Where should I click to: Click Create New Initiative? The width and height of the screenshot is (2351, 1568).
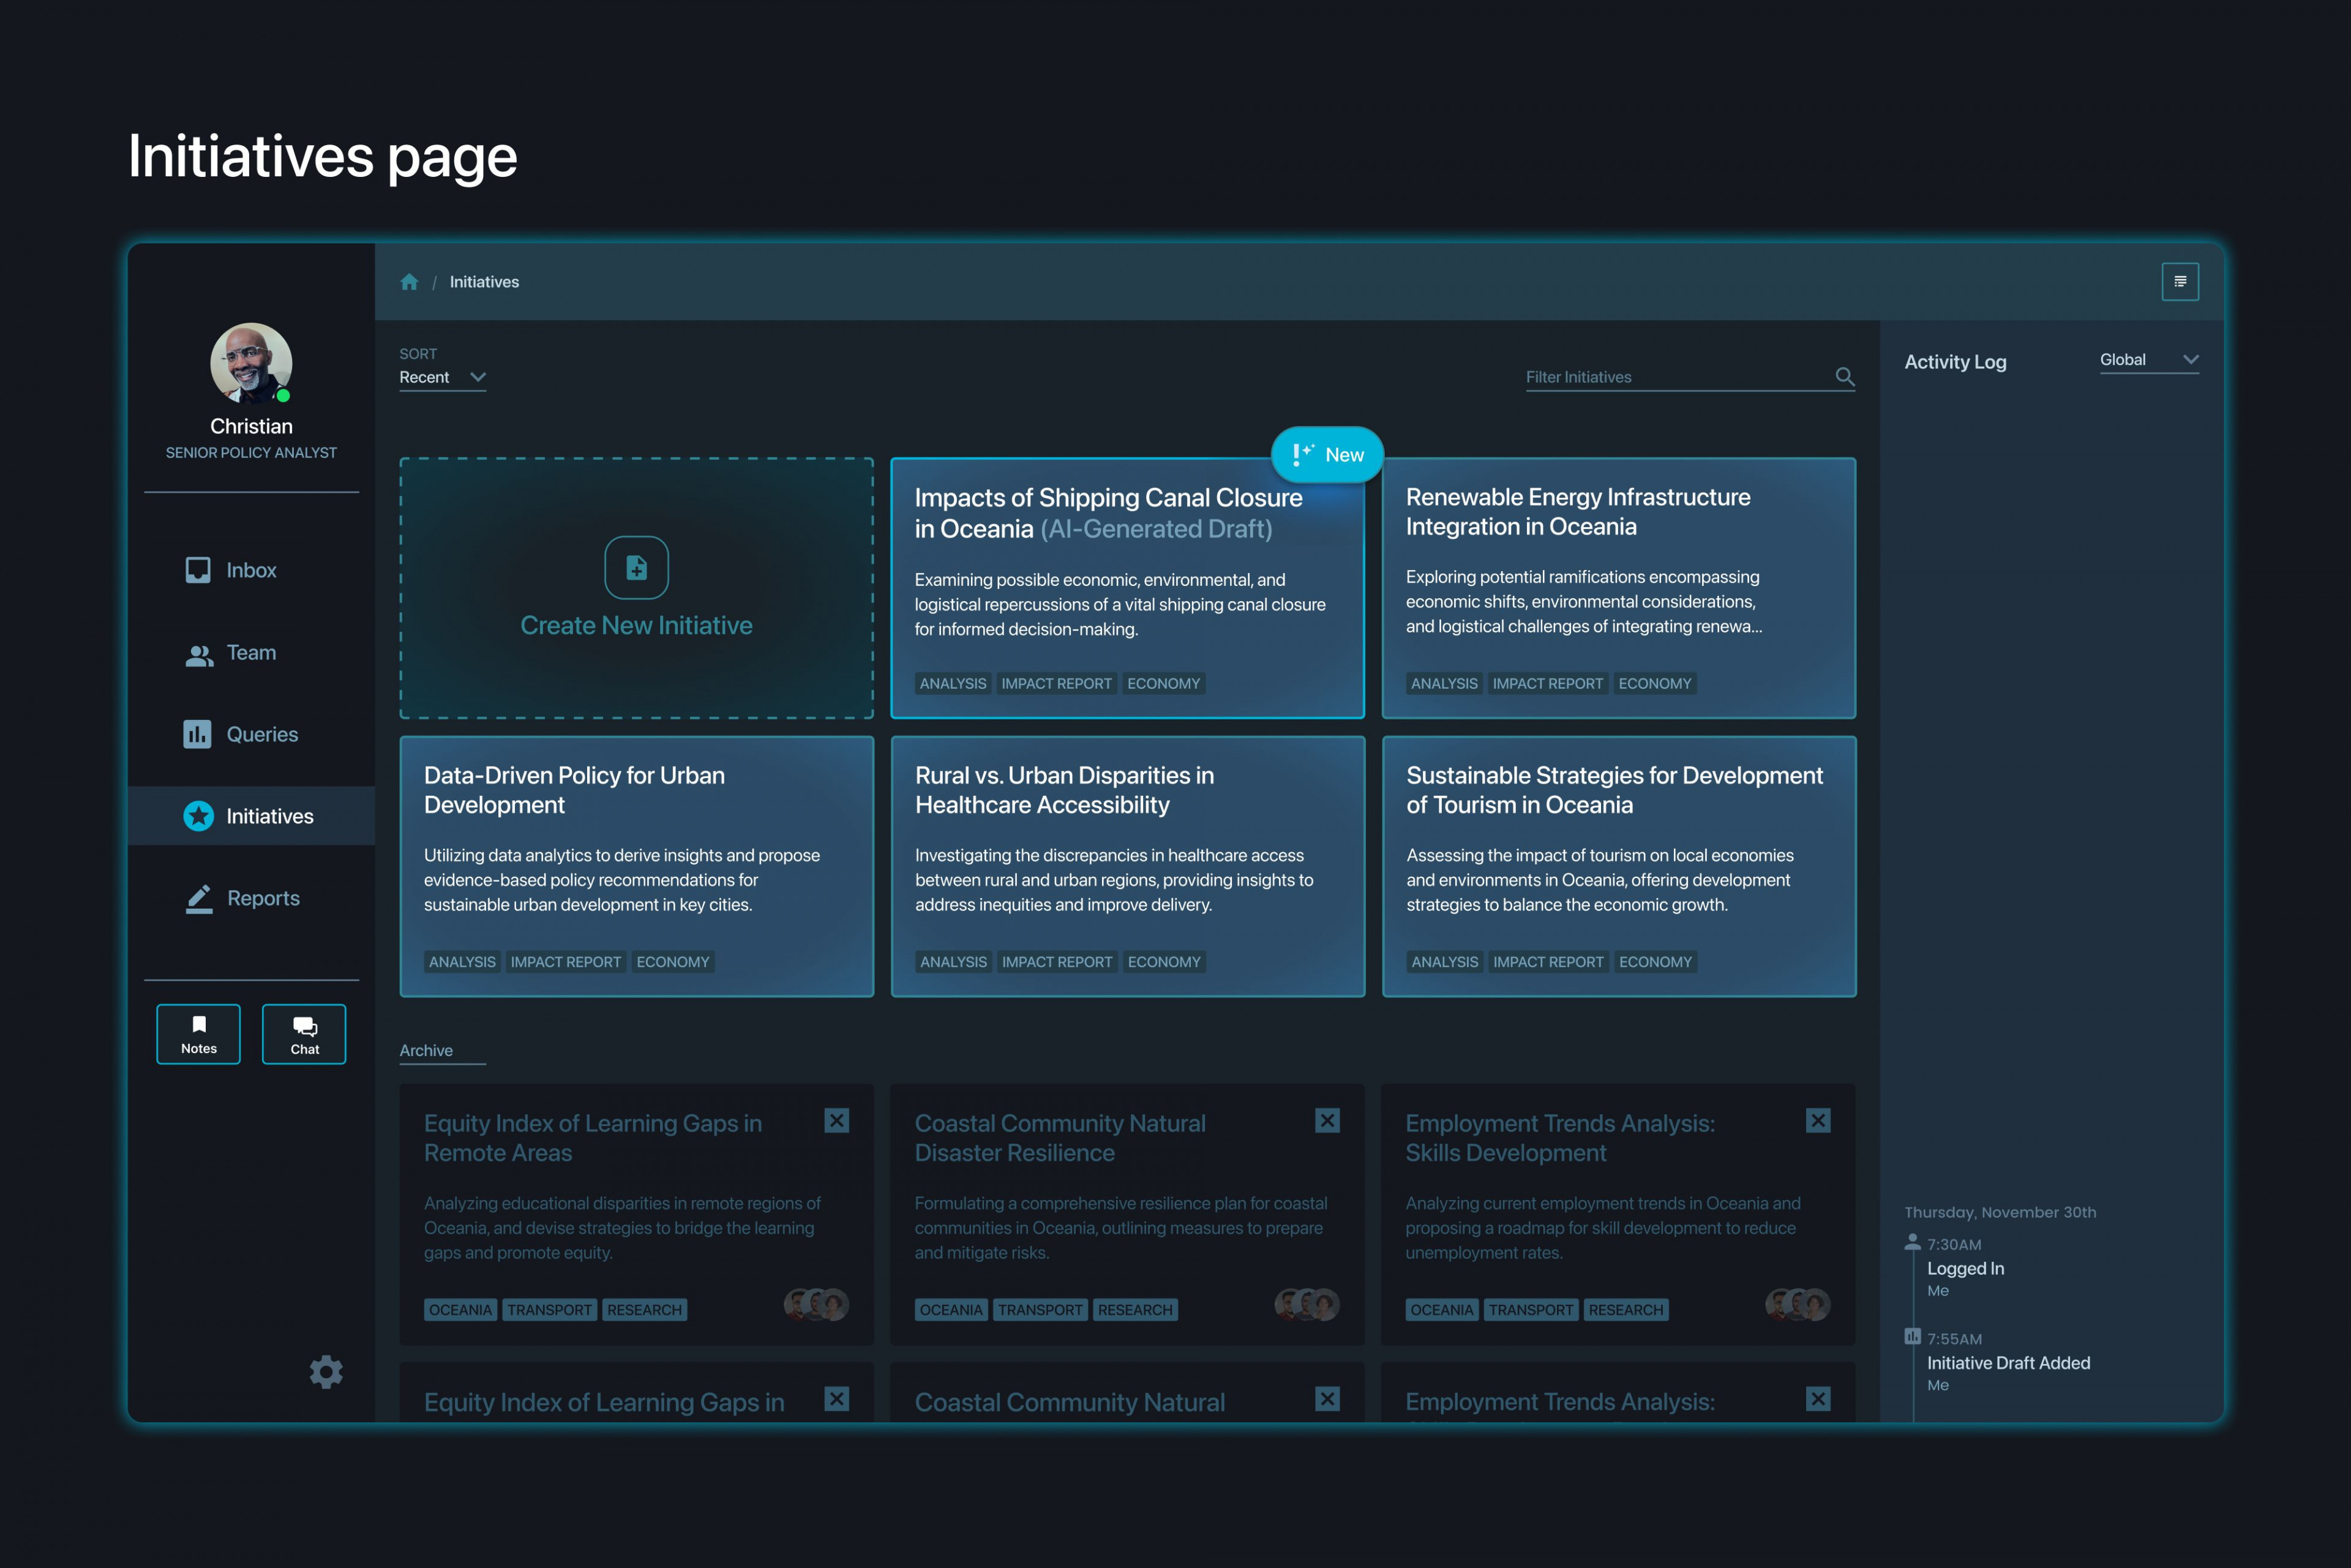(636, 590)
